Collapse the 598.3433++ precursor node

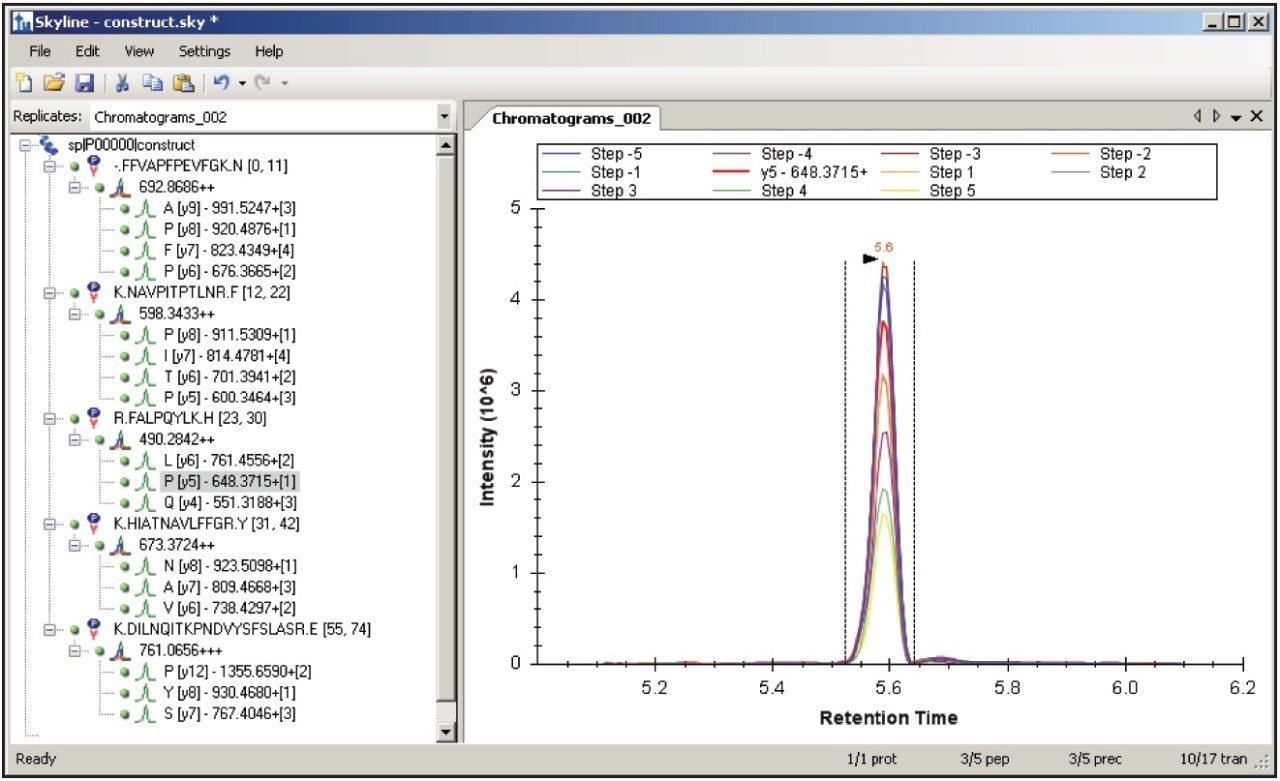click(76, 313)
